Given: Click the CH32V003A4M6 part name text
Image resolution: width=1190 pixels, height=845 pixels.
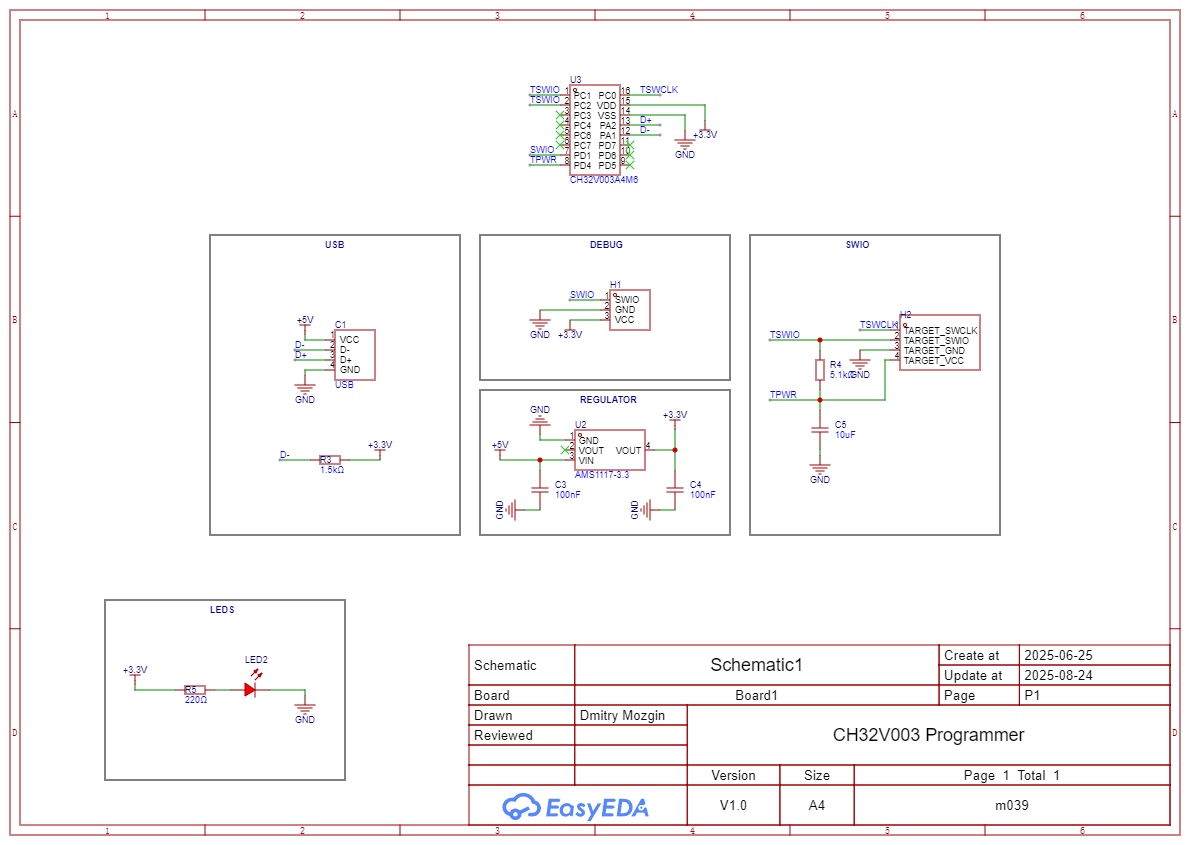Looking at the screenshot, I should (603, 180).
